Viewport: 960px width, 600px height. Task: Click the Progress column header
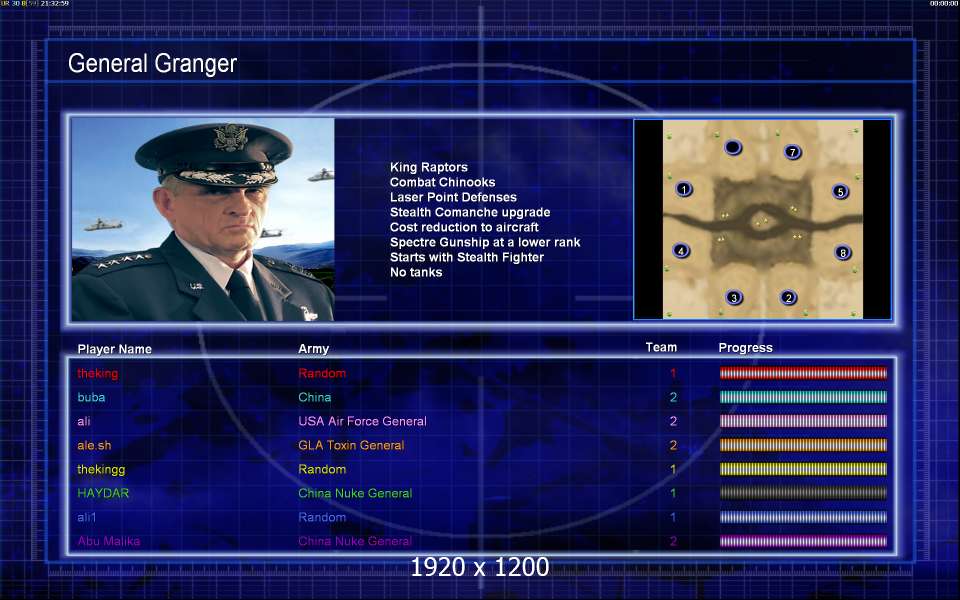[745, 348]
